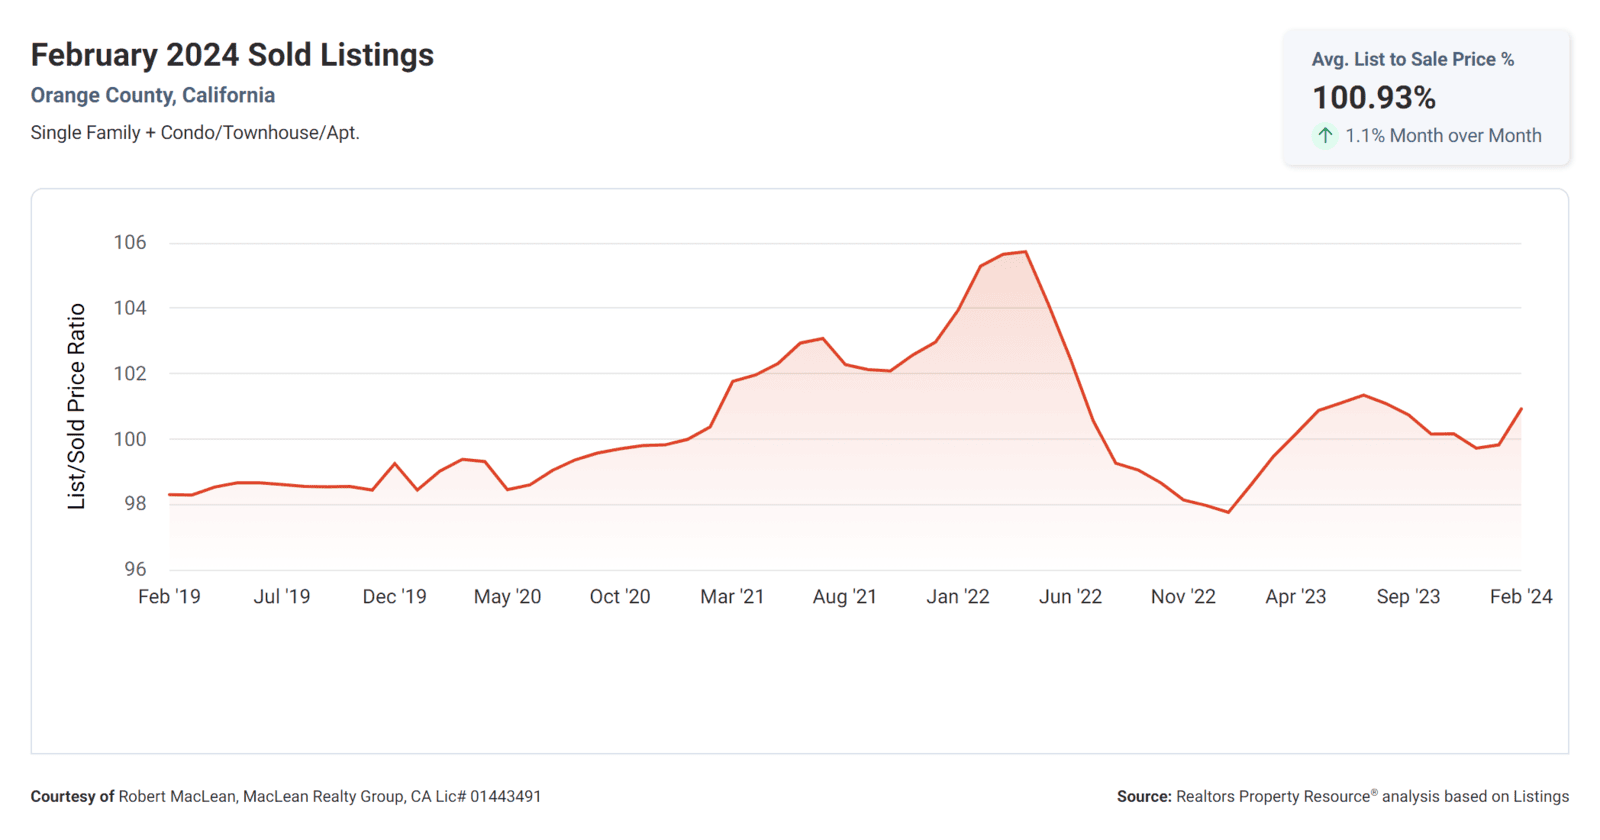Click the May '20 x-axis label
1600x840 pixels.
507,597
